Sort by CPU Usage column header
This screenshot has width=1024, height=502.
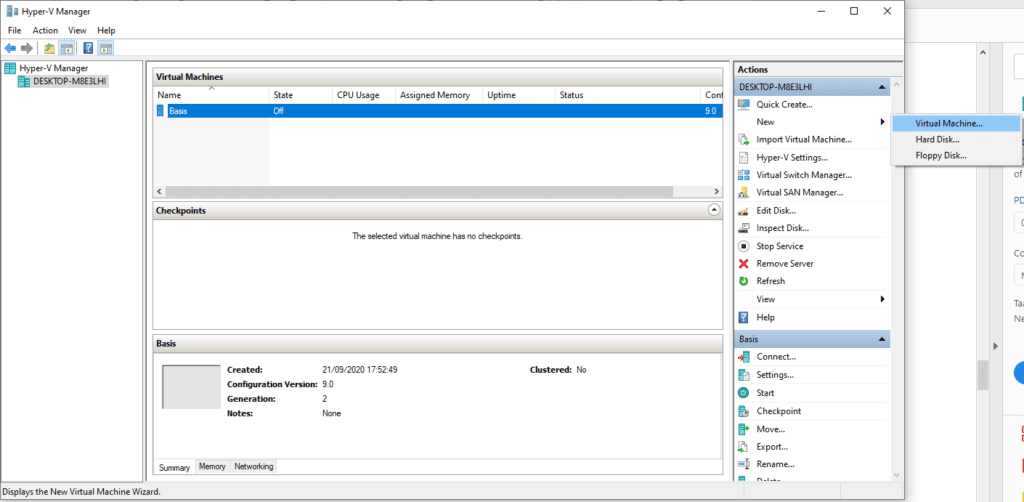coord(364,95)
